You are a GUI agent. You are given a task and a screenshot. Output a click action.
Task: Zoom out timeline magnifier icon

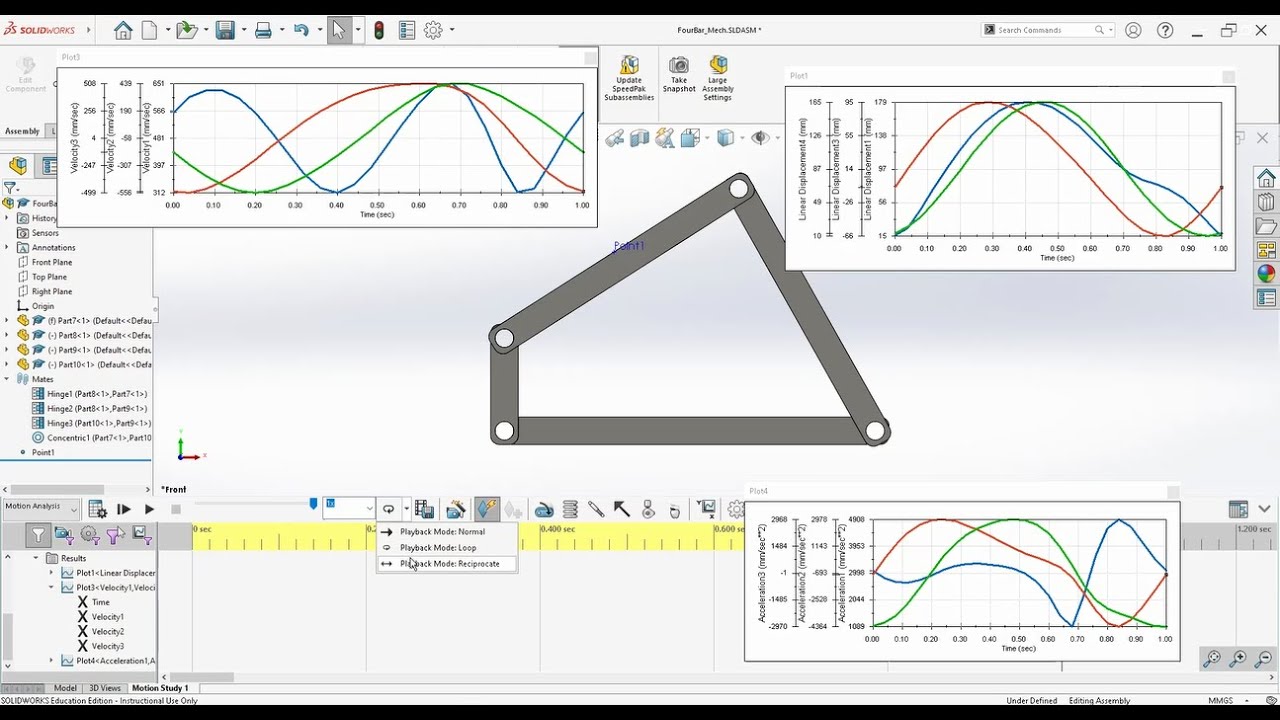[1264, 658]
